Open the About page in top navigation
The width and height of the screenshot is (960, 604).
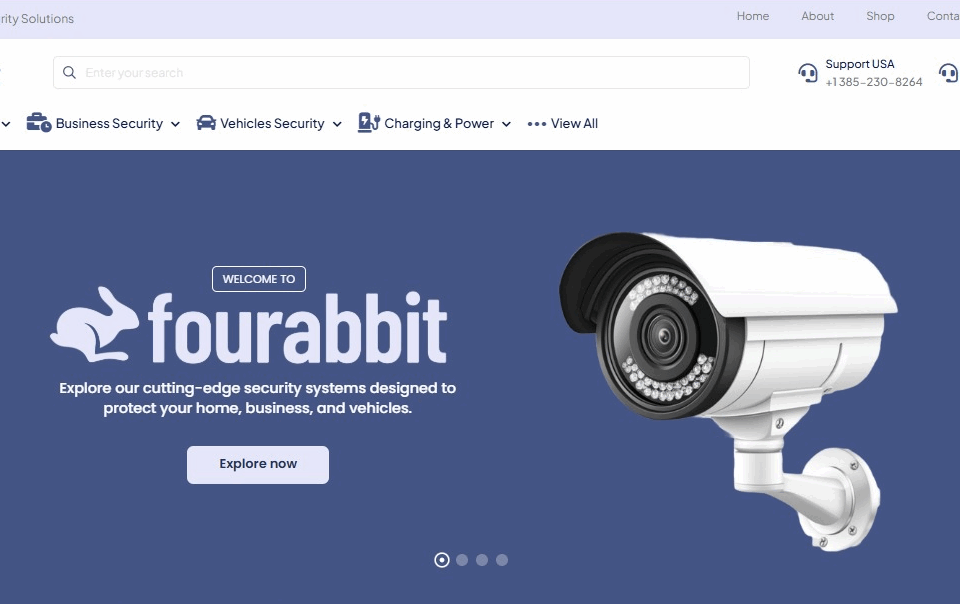click(x=817, y=17)
